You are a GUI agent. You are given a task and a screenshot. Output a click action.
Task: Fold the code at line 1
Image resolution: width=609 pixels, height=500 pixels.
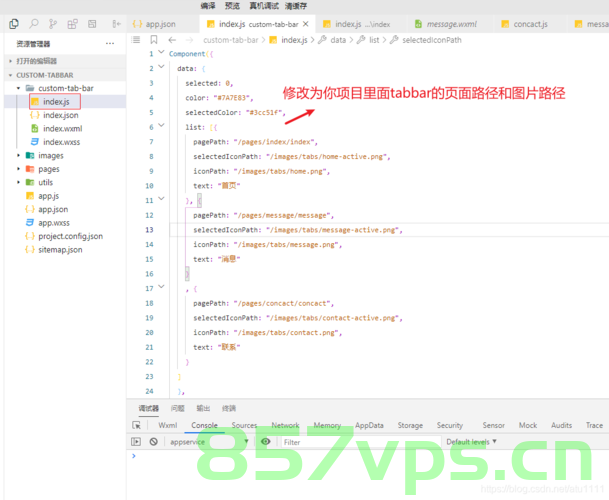pyautogui.click(x=161, y=52)
